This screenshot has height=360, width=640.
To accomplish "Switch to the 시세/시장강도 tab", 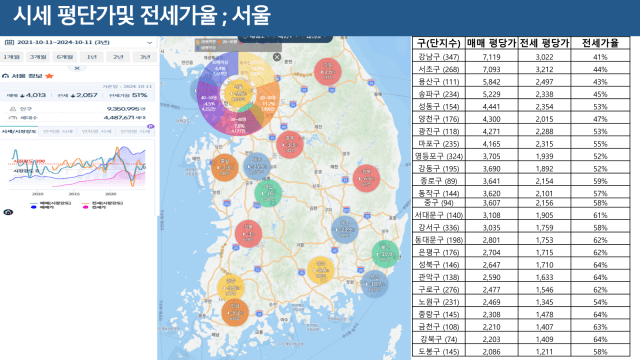I will coord(19,131).
